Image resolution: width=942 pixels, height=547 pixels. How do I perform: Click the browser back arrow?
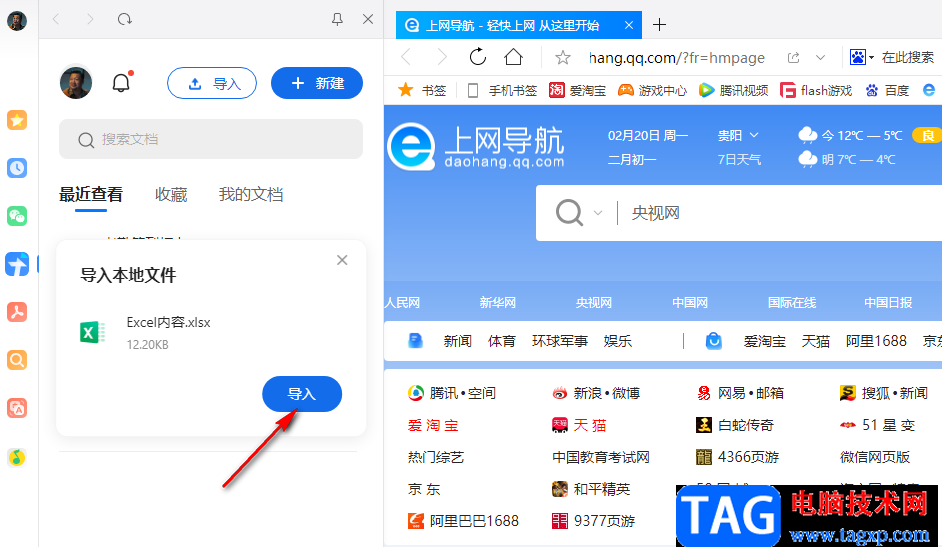pos(406,57)
